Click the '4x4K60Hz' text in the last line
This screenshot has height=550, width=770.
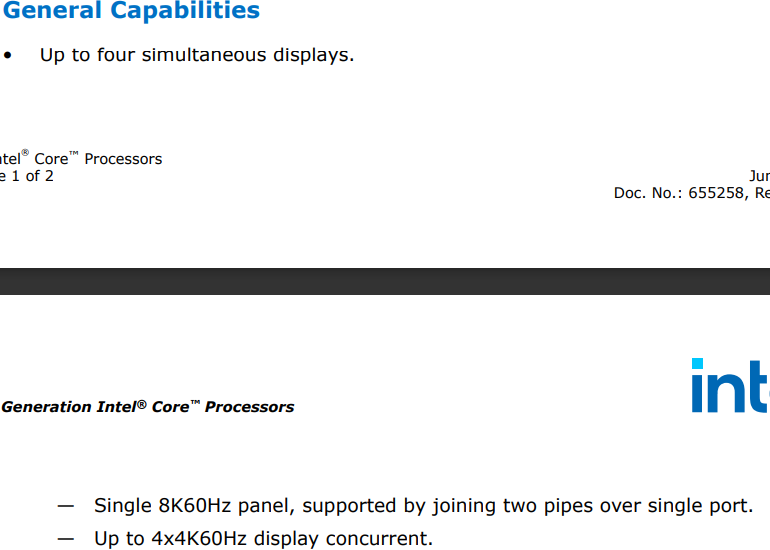click(x=199, y=539)
